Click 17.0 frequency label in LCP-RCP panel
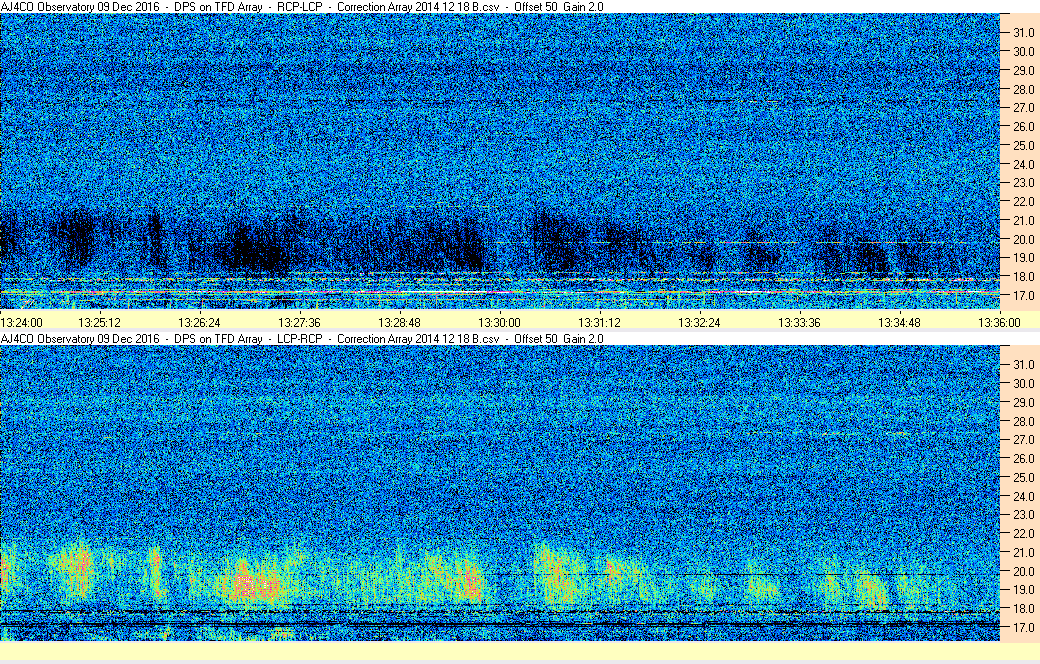Screen dimensions: 1040x664 (x=1023, y=627)
